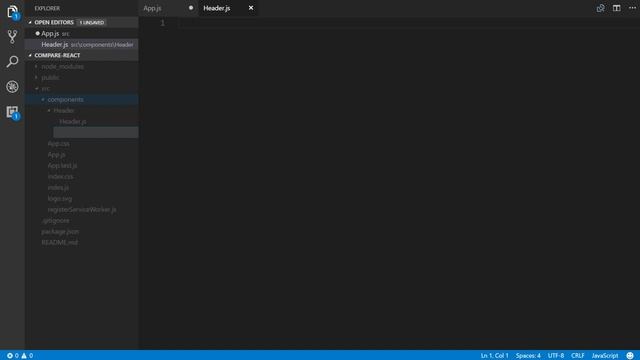640x360 pixels.
Task: Open the editor More Actions menu
Action: pos(632,8)
